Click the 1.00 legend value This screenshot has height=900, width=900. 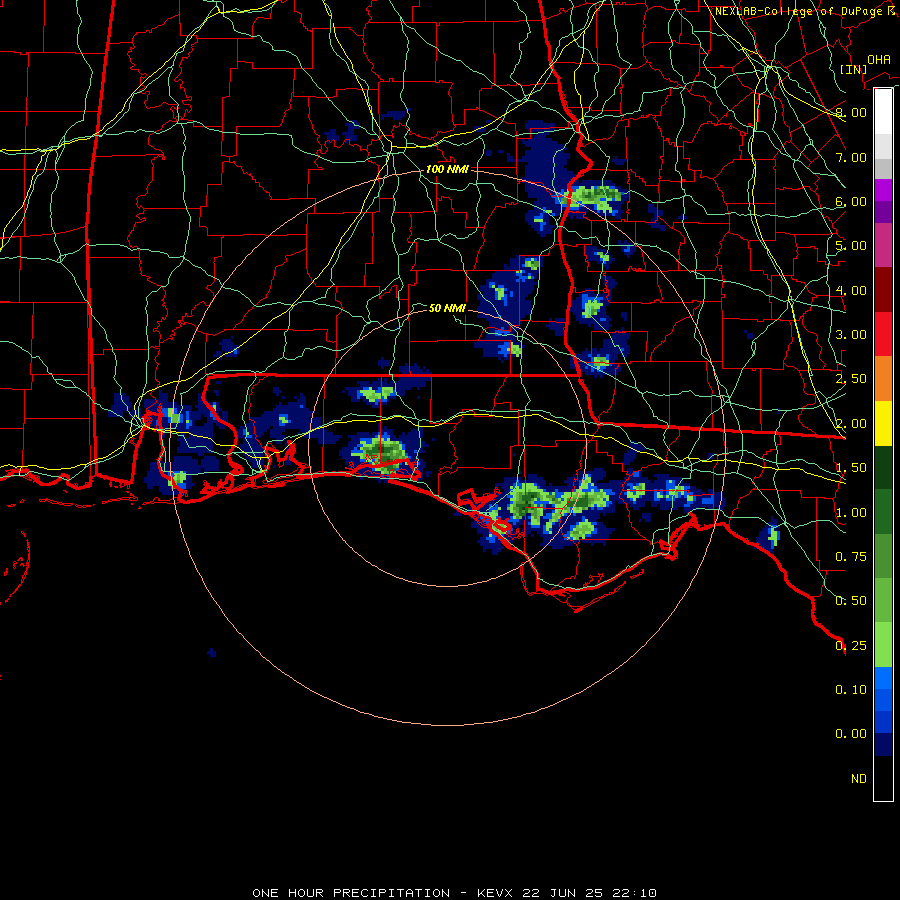pyautogui.click(x=851, y=513)
